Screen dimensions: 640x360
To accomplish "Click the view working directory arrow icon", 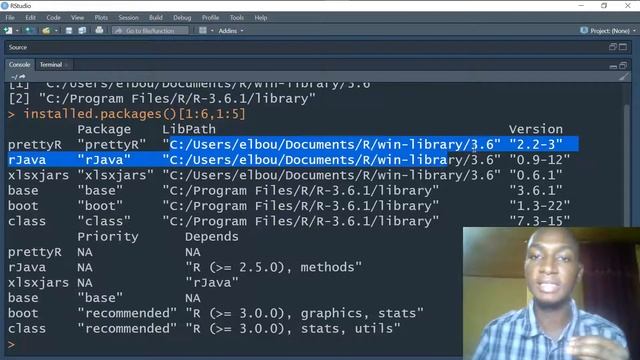I will coord(22,76).
